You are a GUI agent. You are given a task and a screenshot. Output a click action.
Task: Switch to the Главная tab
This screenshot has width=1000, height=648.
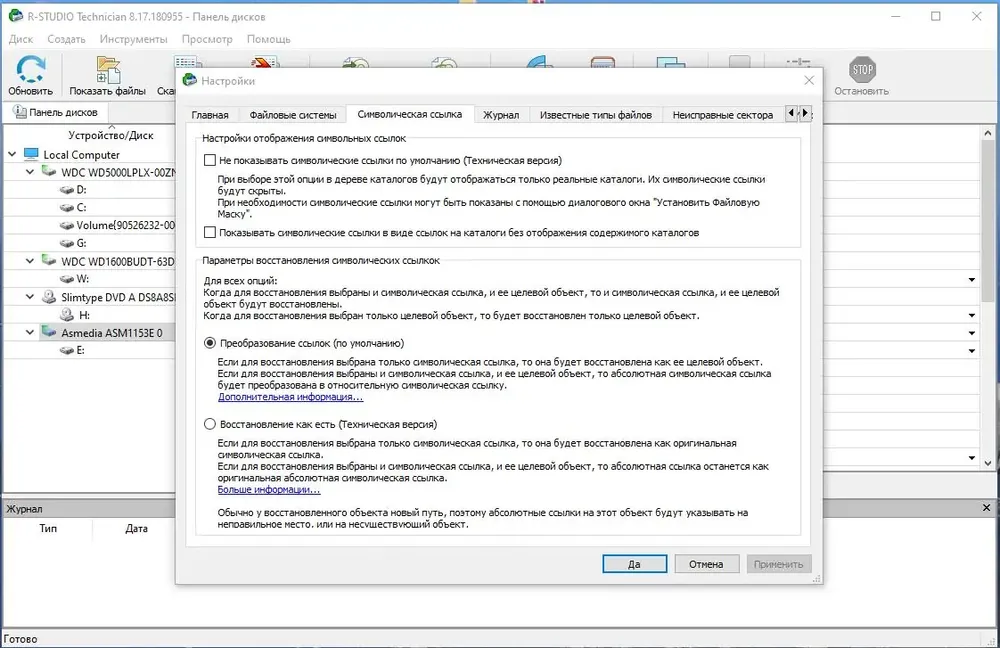(x=210, y=115)
